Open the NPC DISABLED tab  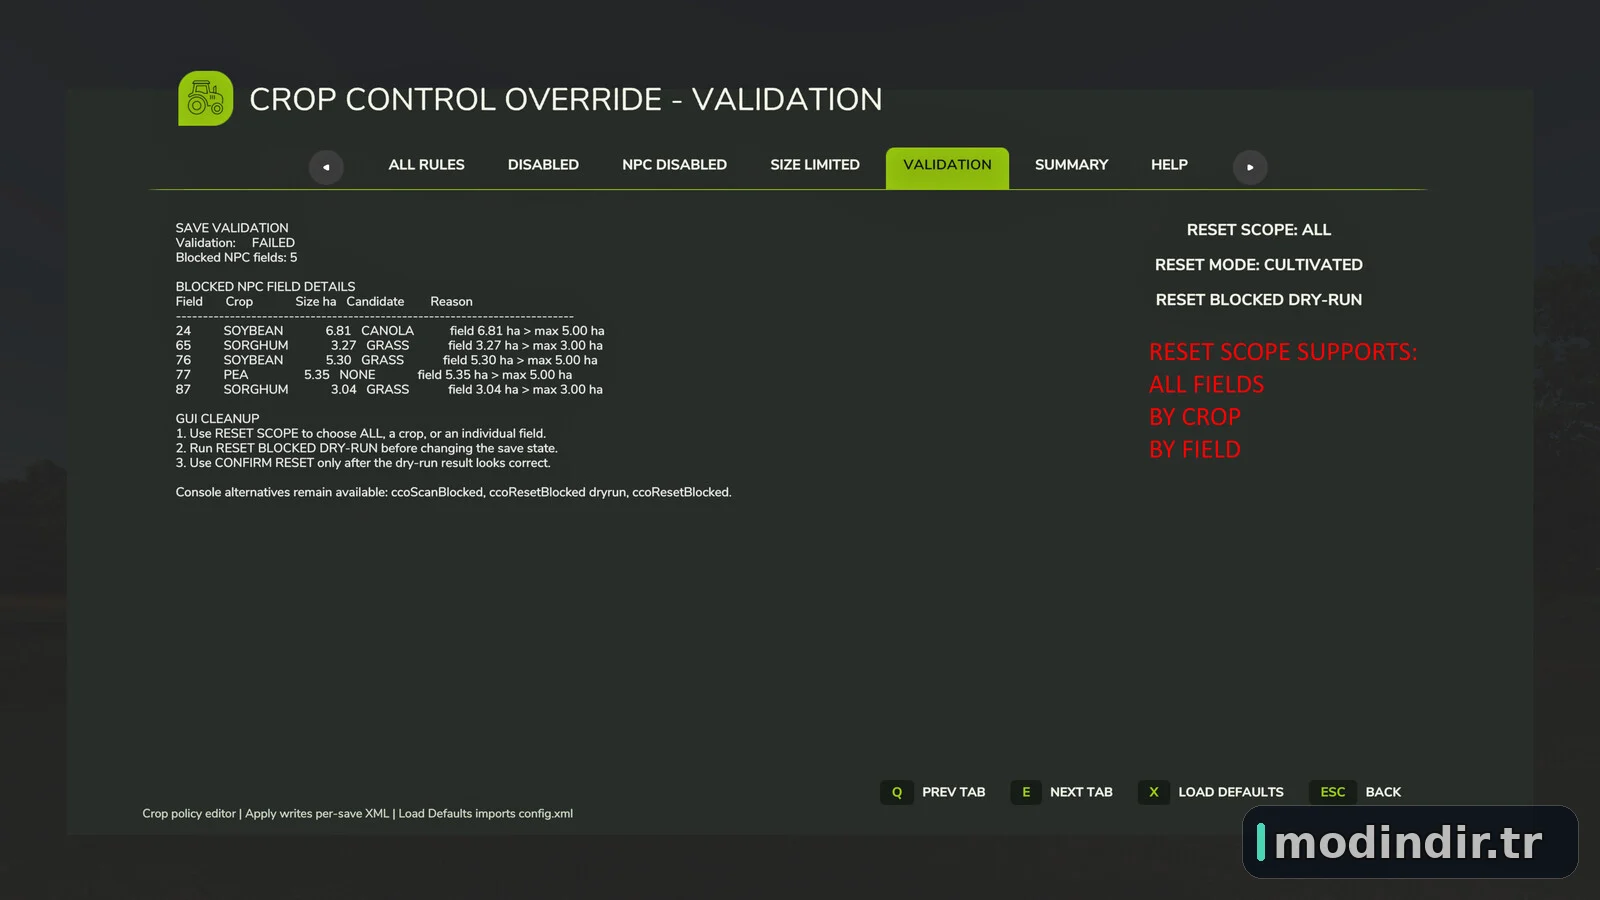pos(674,165)
